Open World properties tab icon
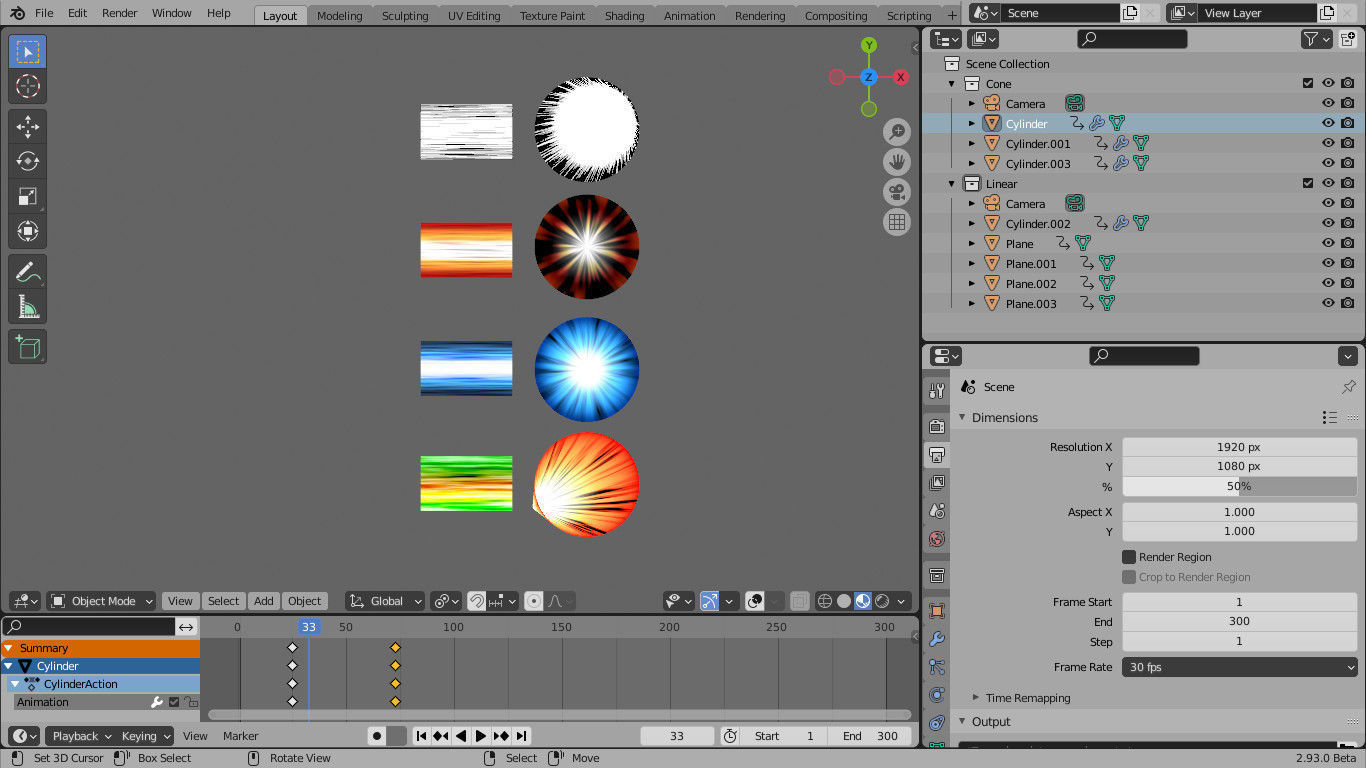1366x768 pixels. coord(937,538)
